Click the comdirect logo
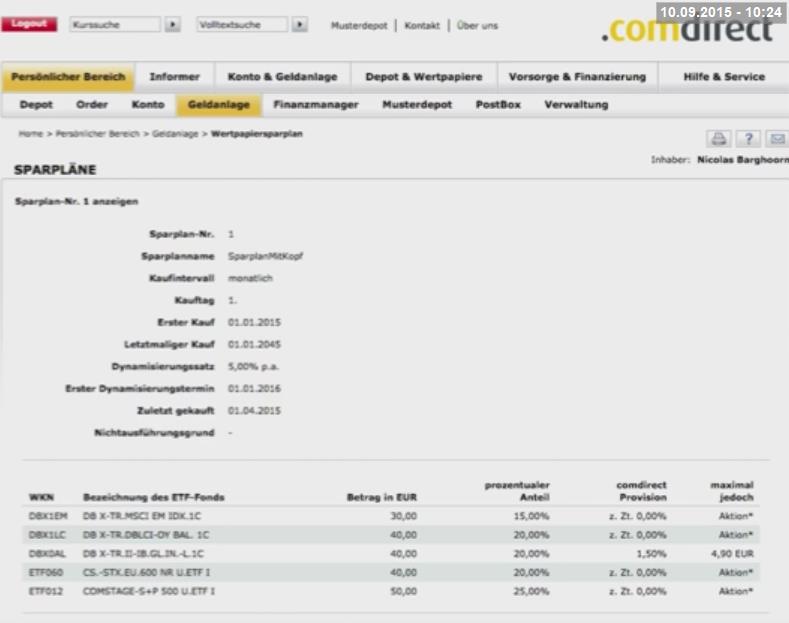This screenshot has width=789, height=623. 687,29
